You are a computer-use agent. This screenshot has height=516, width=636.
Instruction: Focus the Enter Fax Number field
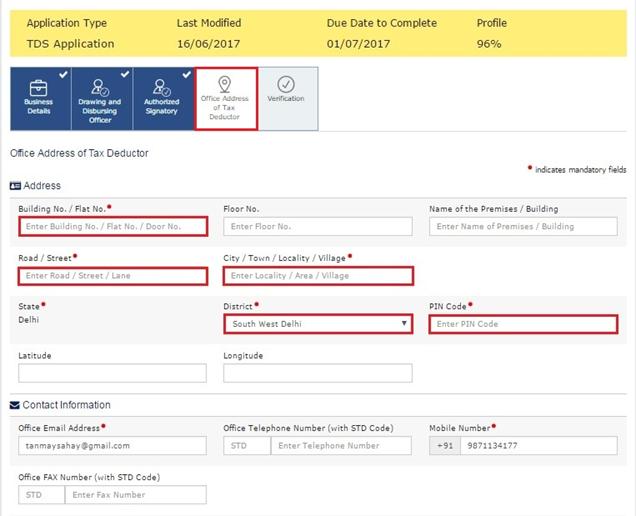pos(135,494)
